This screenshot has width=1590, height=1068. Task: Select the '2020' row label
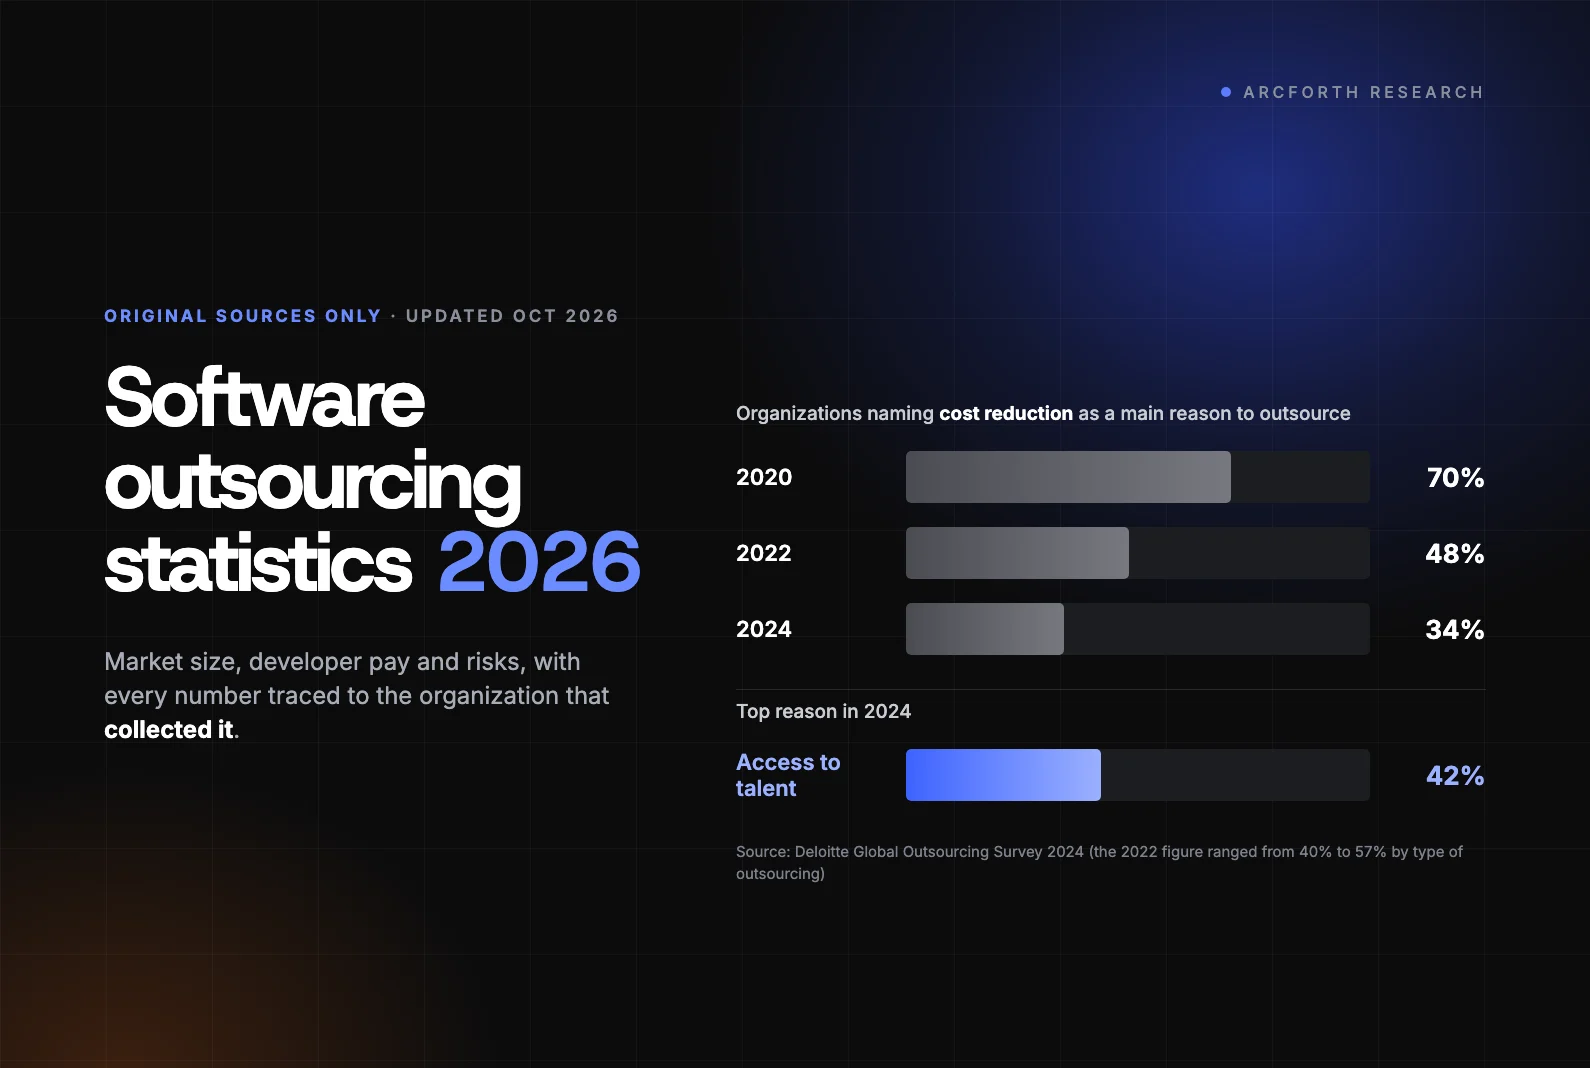(x=764, y=477)
